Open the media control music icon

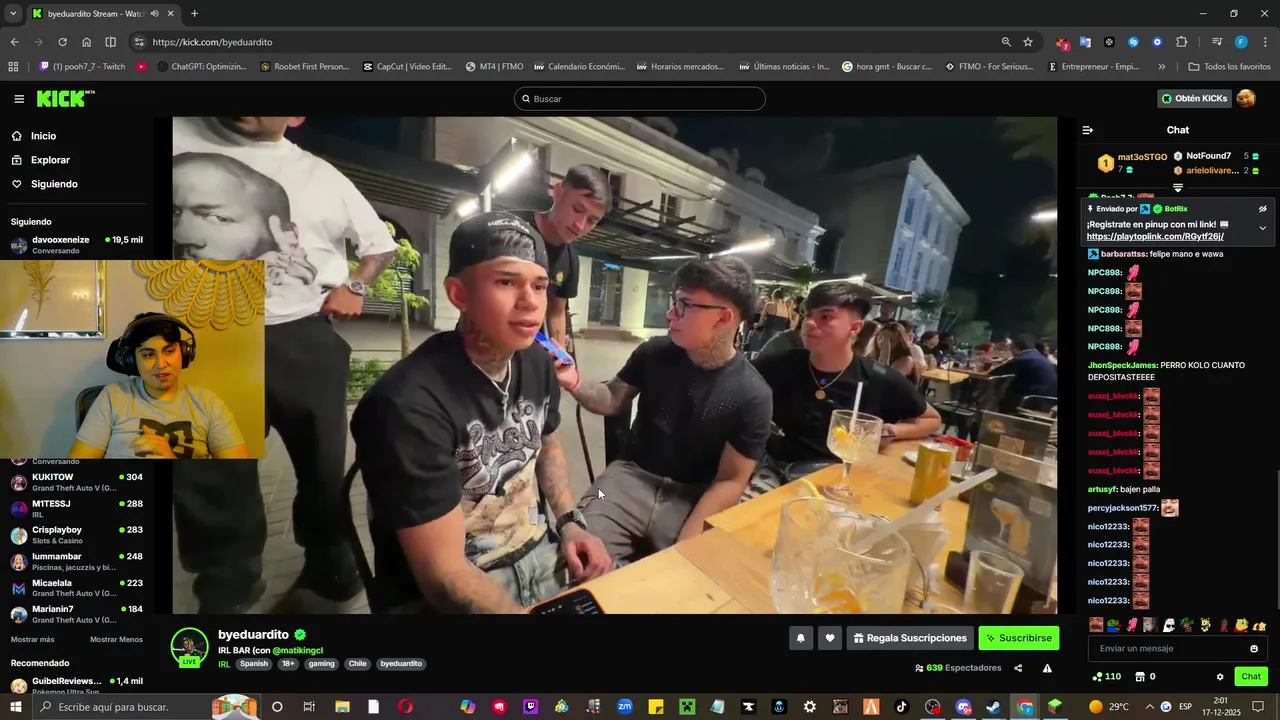tap(1217, 42)
